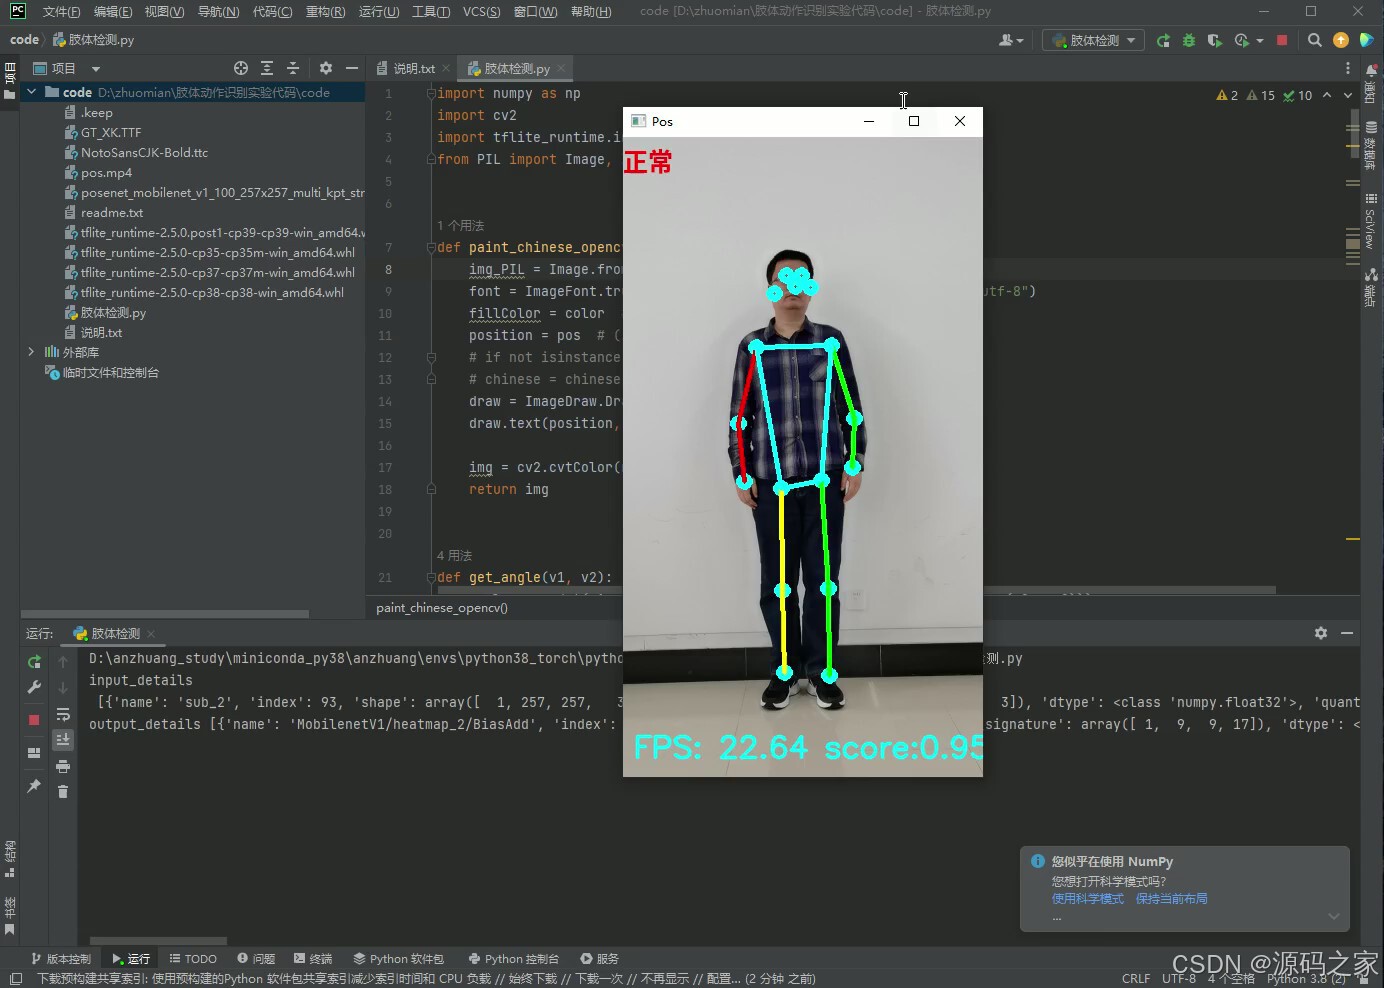Close the 肢体检测.py editor tab

pyautogui.click(x=561, y=68)
